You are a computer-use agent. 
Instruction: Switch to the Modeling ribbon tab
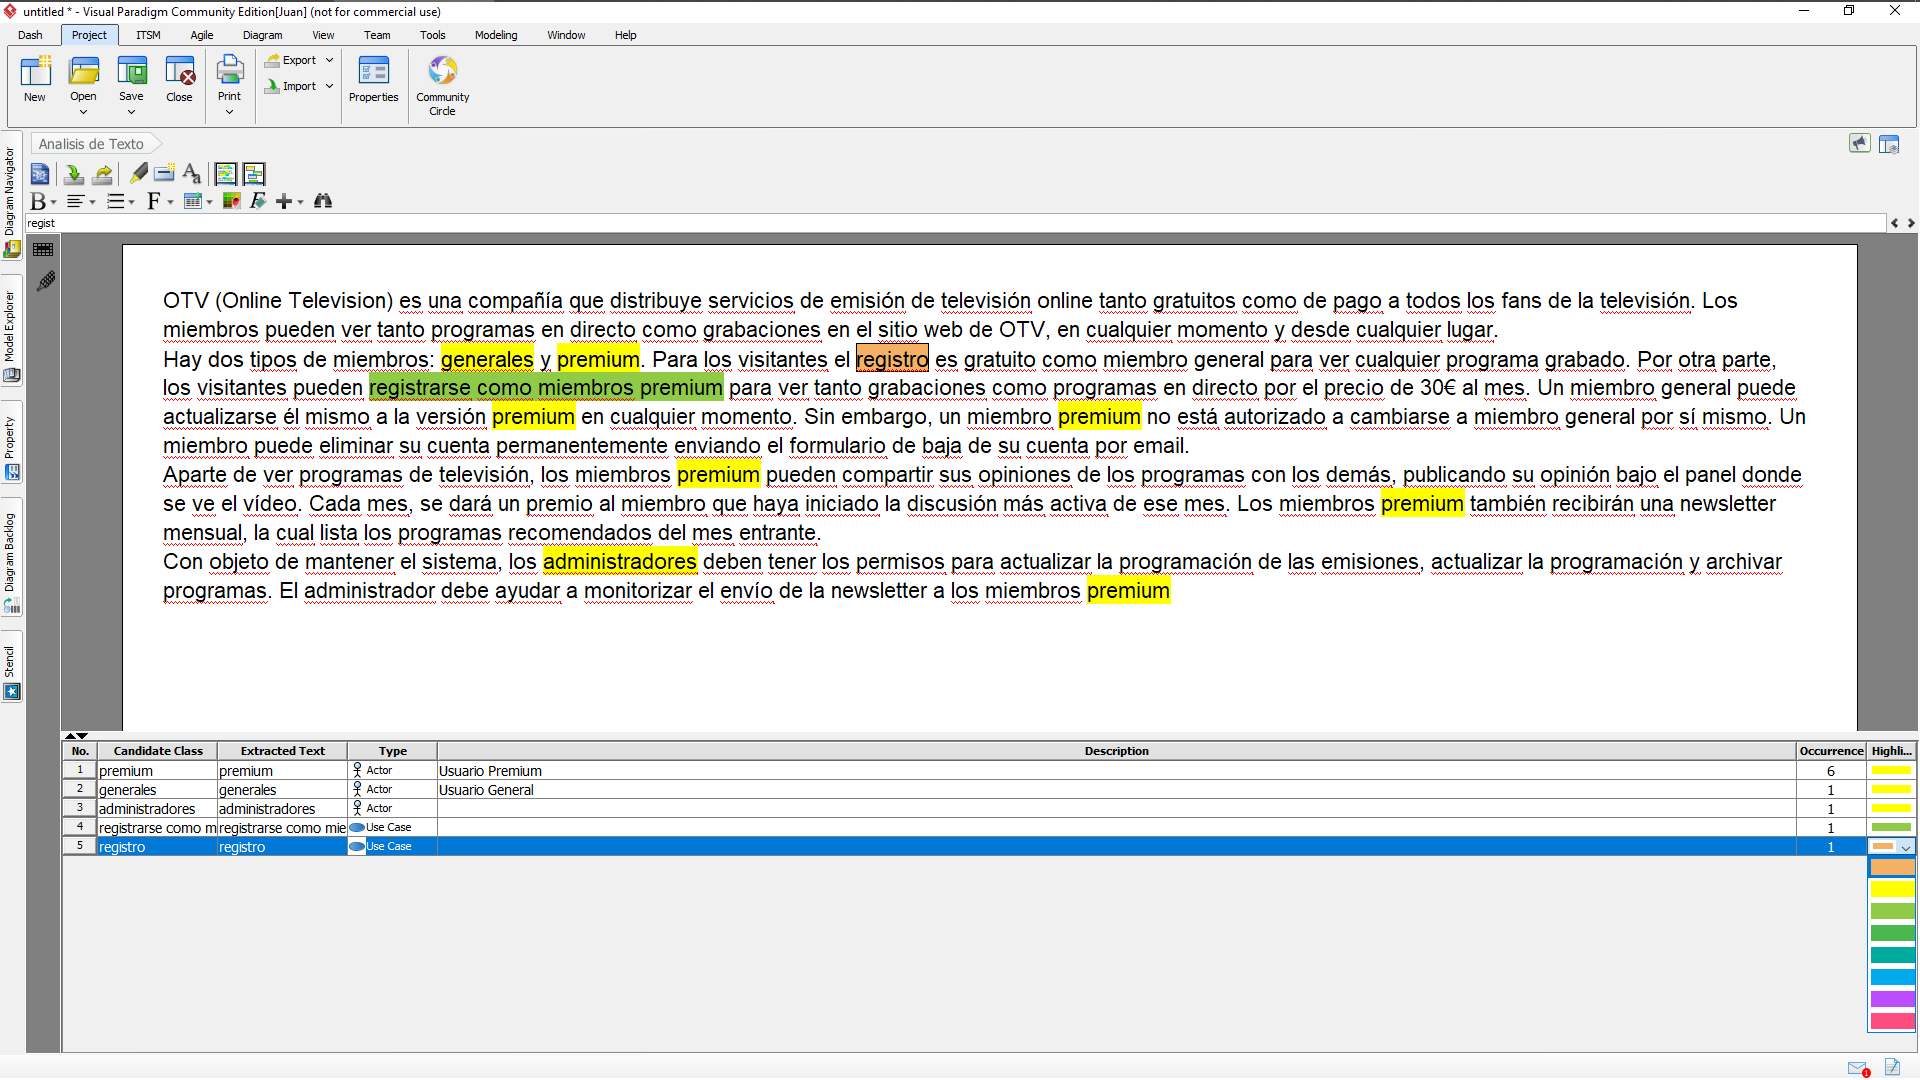click(x=496, y=35)
